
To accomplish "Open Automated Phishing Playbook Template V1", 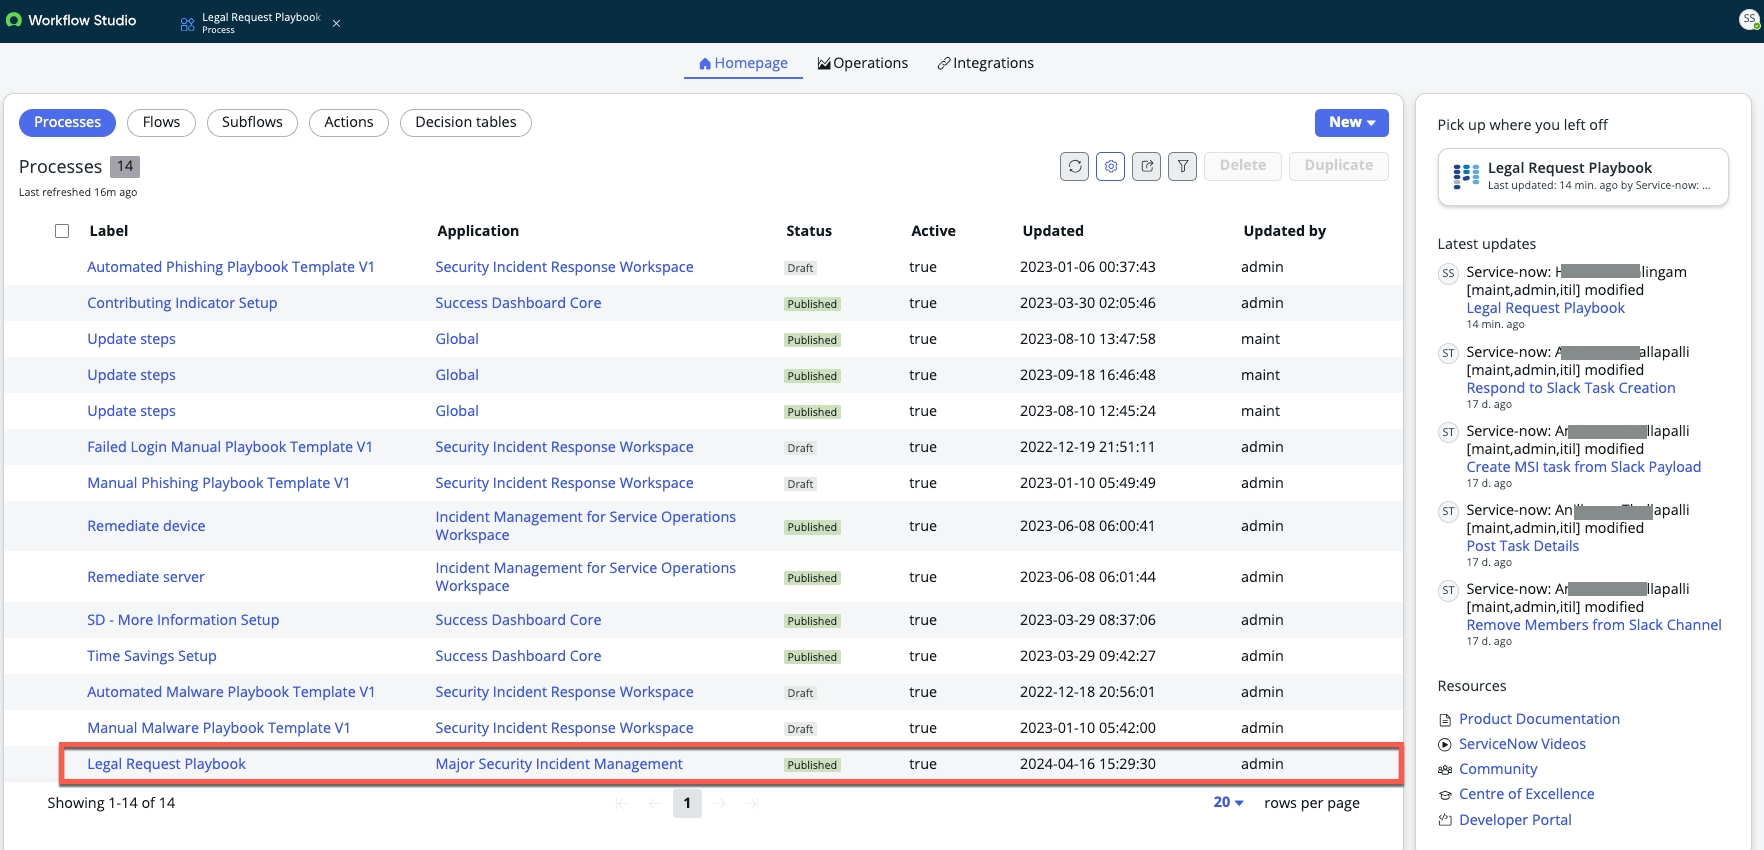I will (231, 267).
